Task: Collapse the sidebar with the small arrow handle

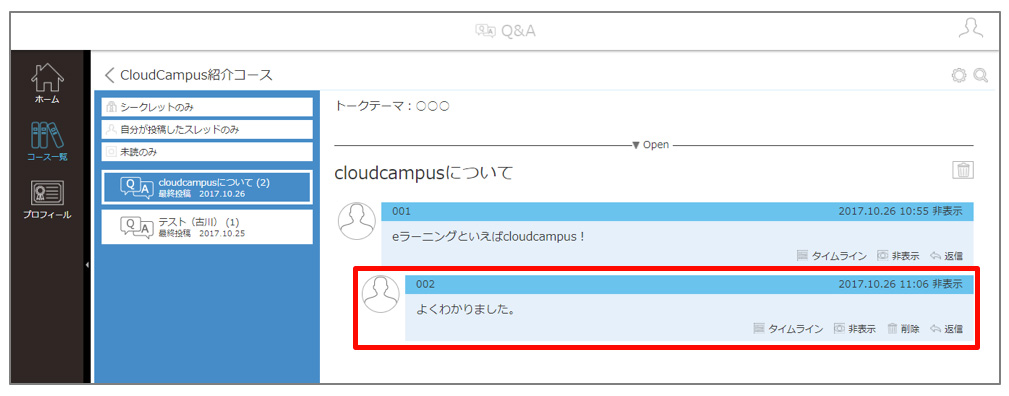Action: (87, 264)
